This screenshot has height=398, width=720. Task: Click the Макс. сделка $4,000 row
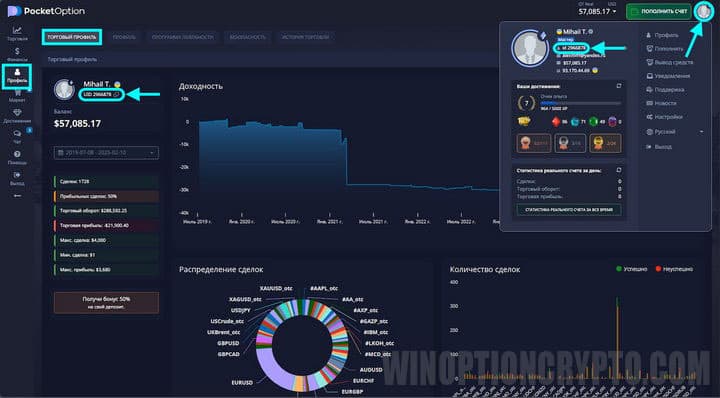click(x=107, y=241)
